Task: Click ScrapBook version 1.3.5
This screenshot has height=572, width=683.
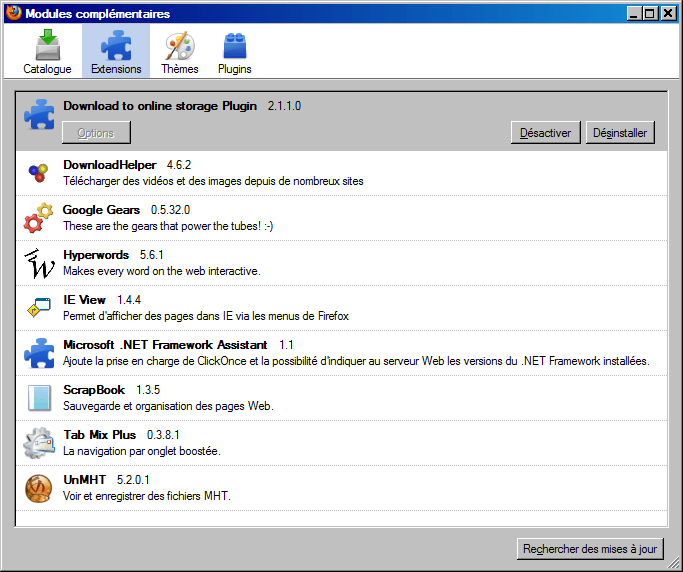Action: click(148, 390)
